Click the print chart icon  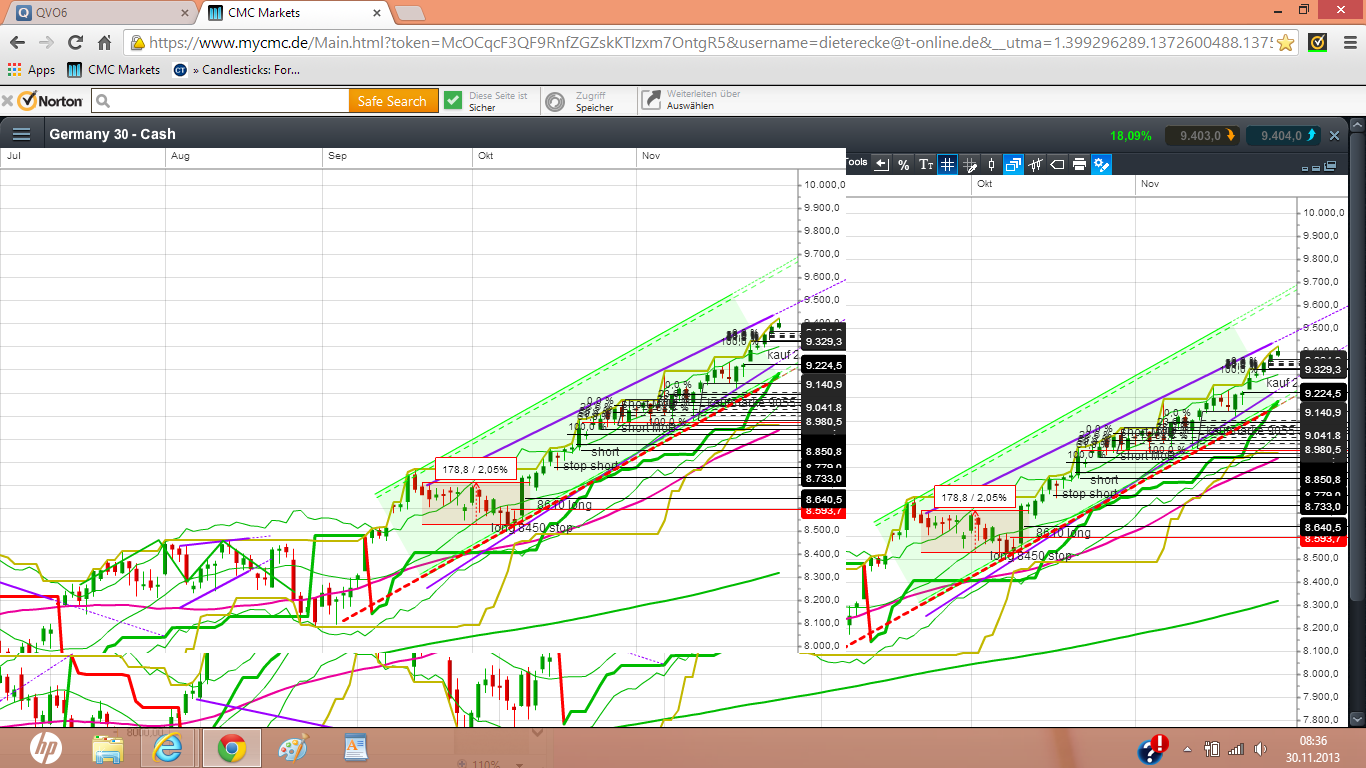[x=1079, y=164]
